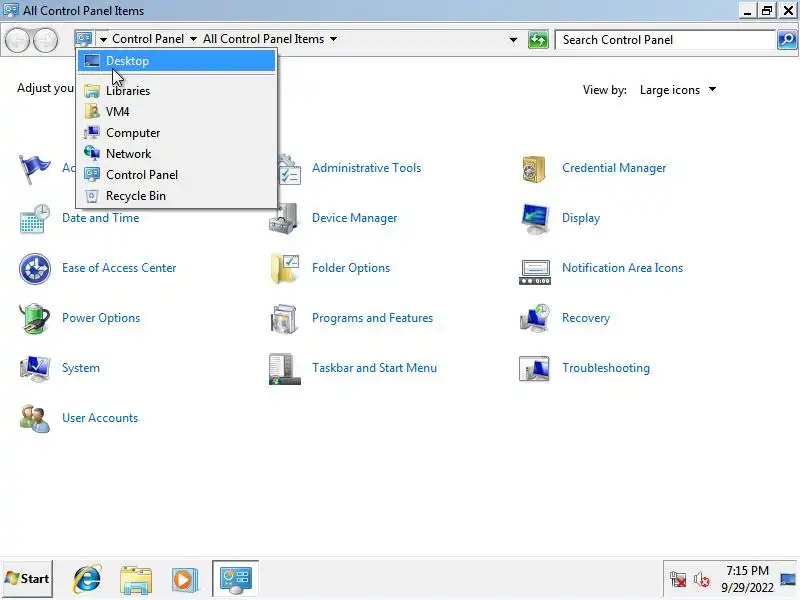Open Recovery link
Viewport: 800px width, 600px height.
pyautogui.click(x=586, y=318)
